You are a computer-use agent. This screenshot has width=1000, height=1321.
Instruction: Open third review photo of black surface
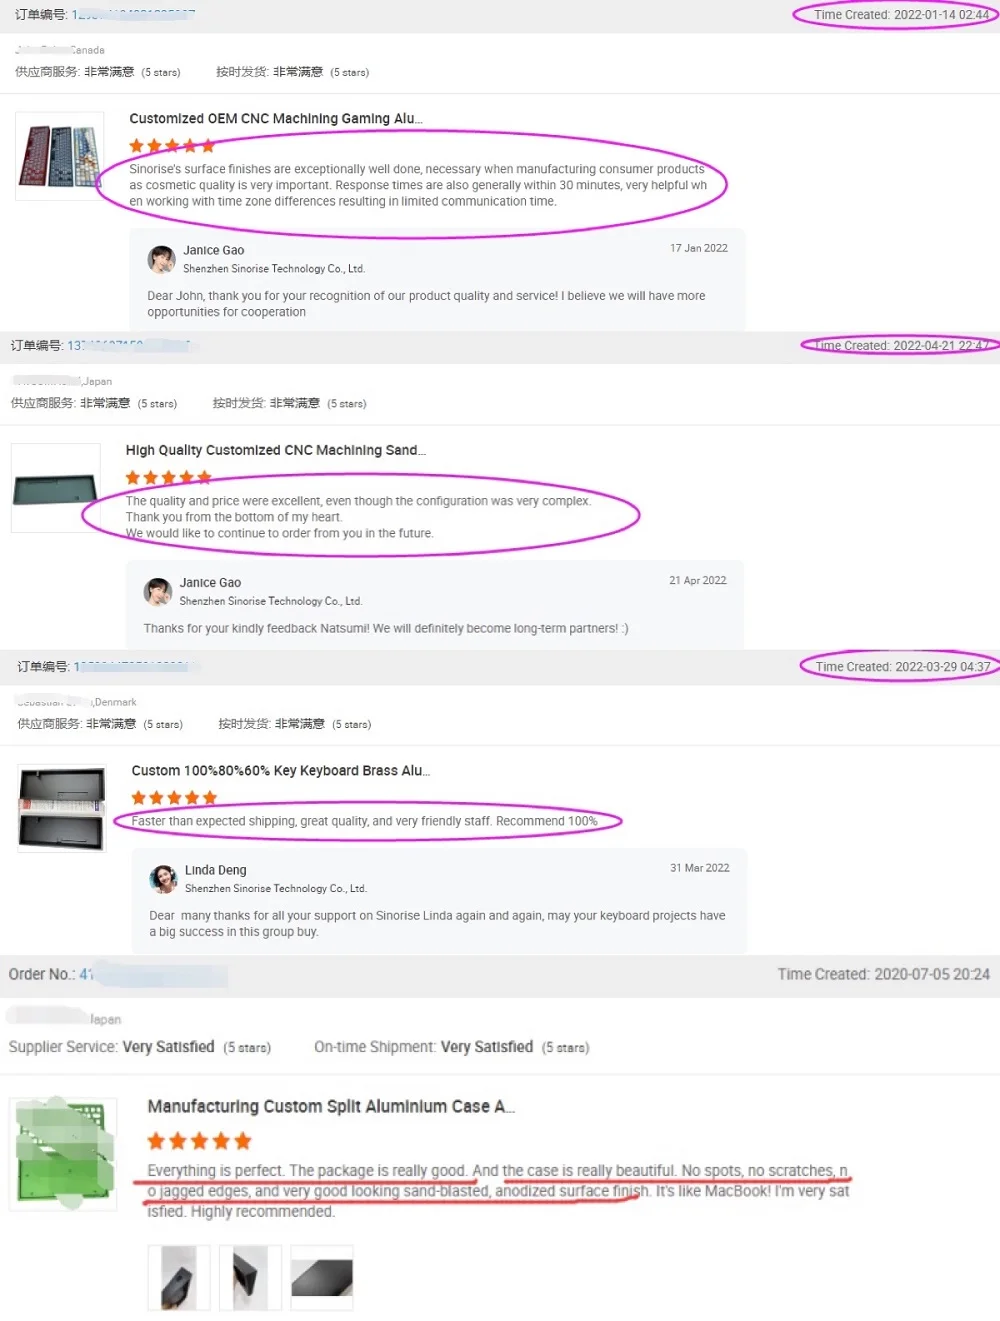point(322,1277)
